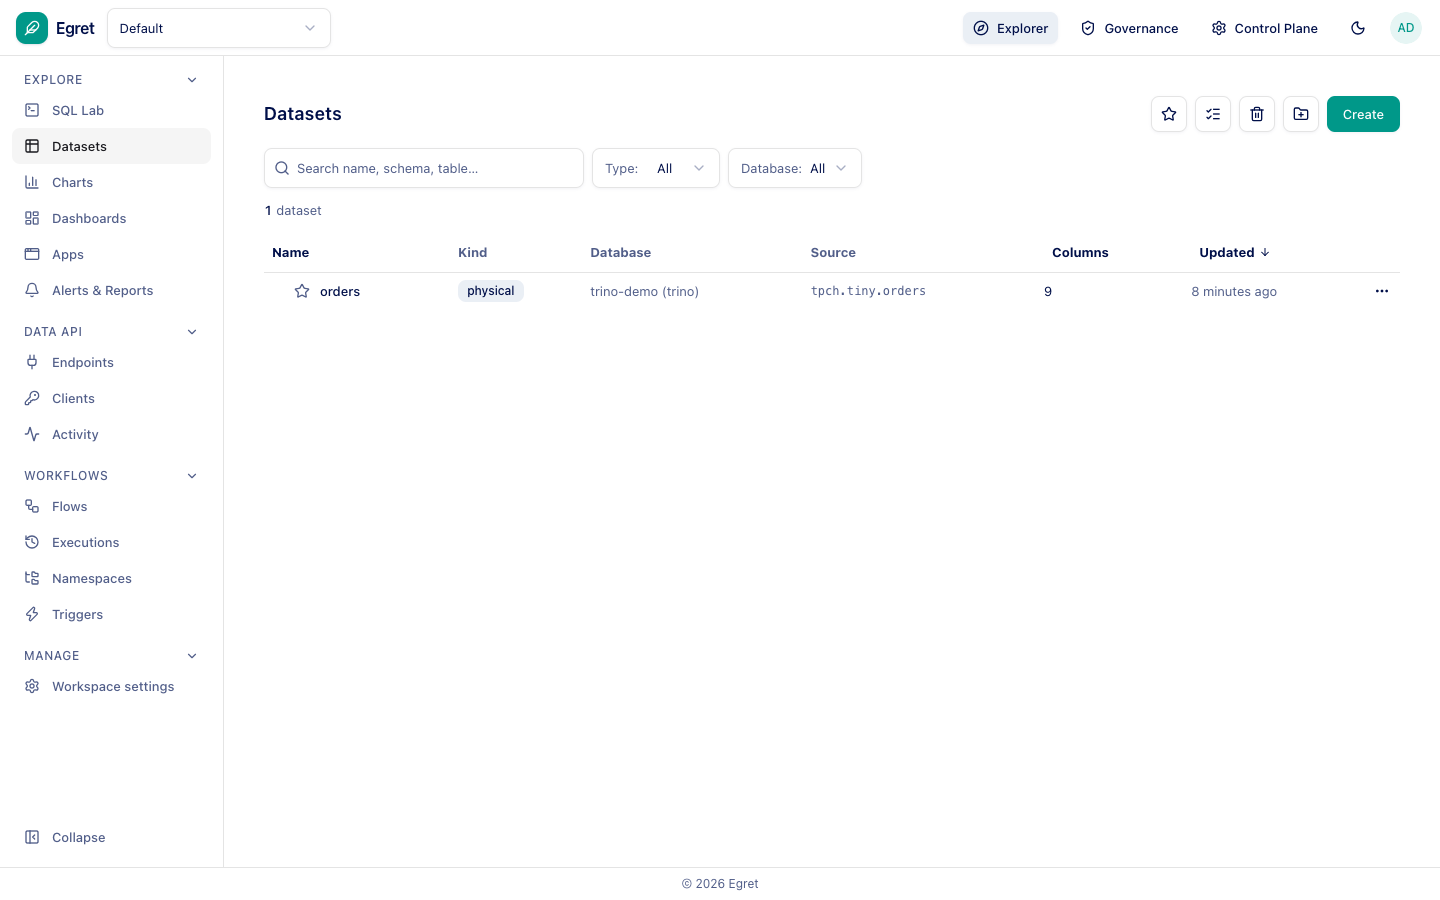Screen dimensions: 1440x900
Task: Collapse the WORKFLOWS section
Action: click(192, 476)
